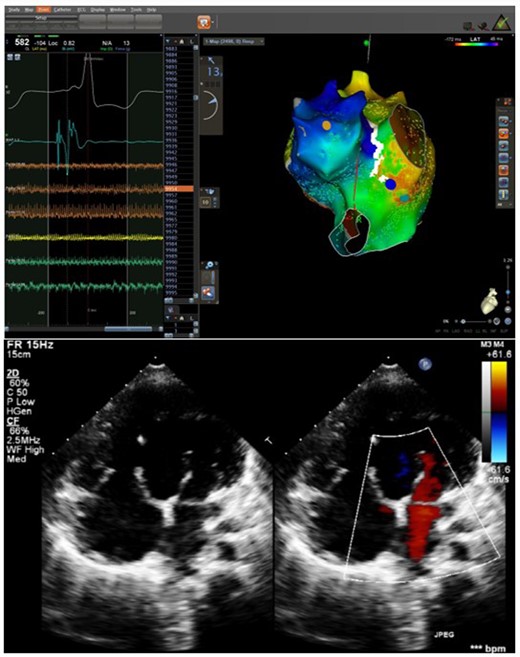Open the ECG menu
Viewport: 520px width, 657px height.
coord(81,10)
